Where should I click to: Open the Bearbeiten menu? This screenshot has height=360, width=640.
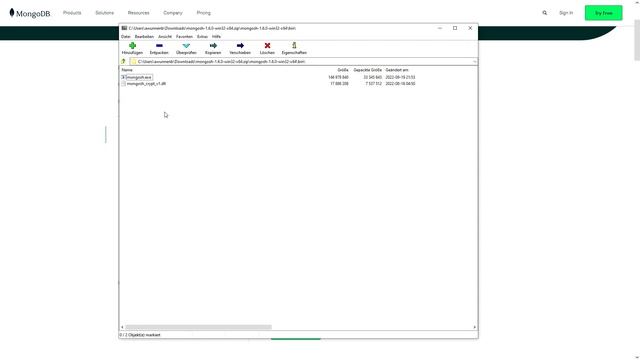[144, 37]
